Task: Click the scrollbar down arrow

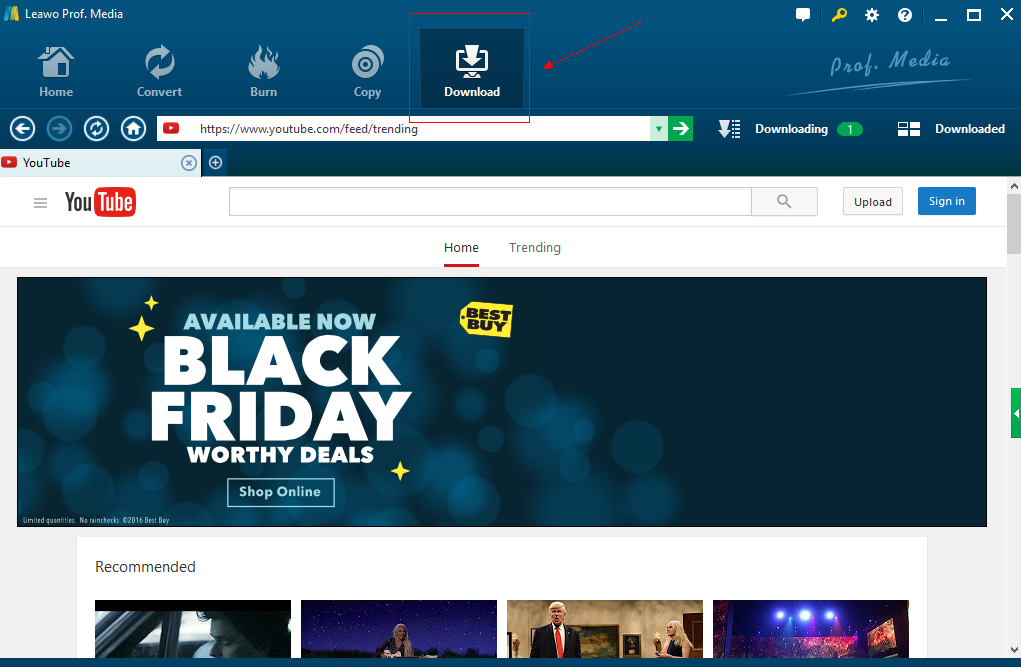Action: coord(1014,649)
